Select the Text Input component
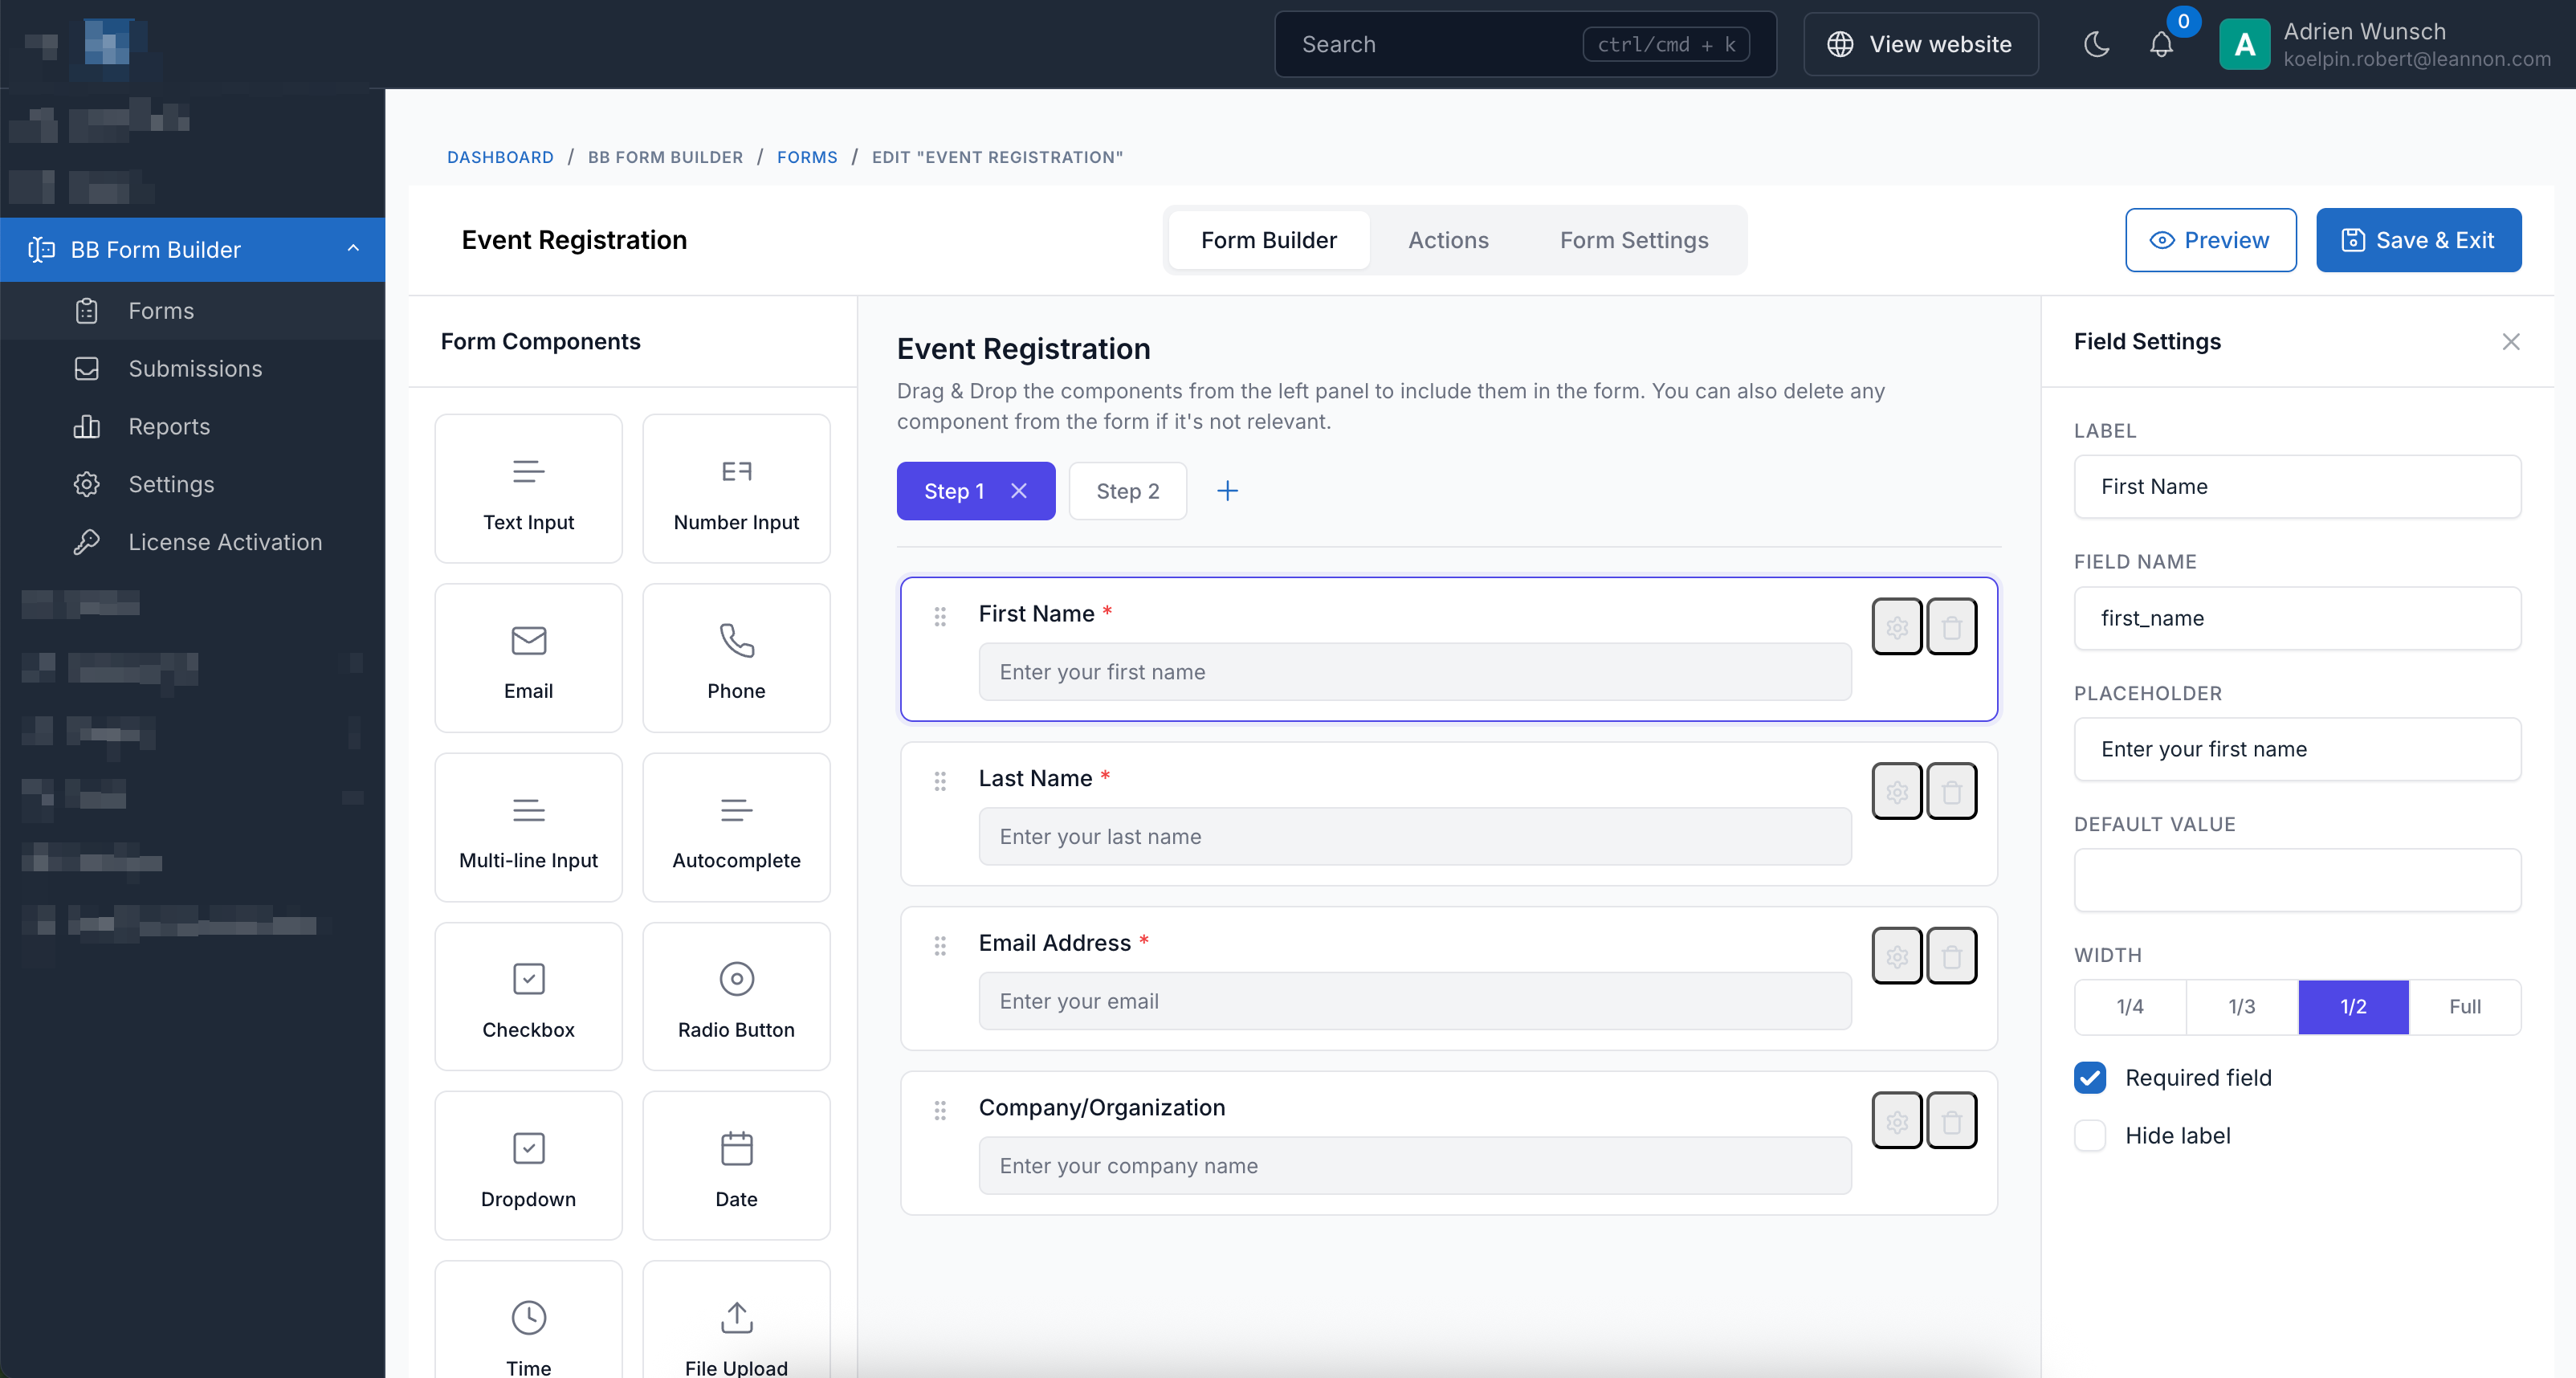Image resolution: width=2576 pixels, height=1378 pixels. click(x=527, y=488)
